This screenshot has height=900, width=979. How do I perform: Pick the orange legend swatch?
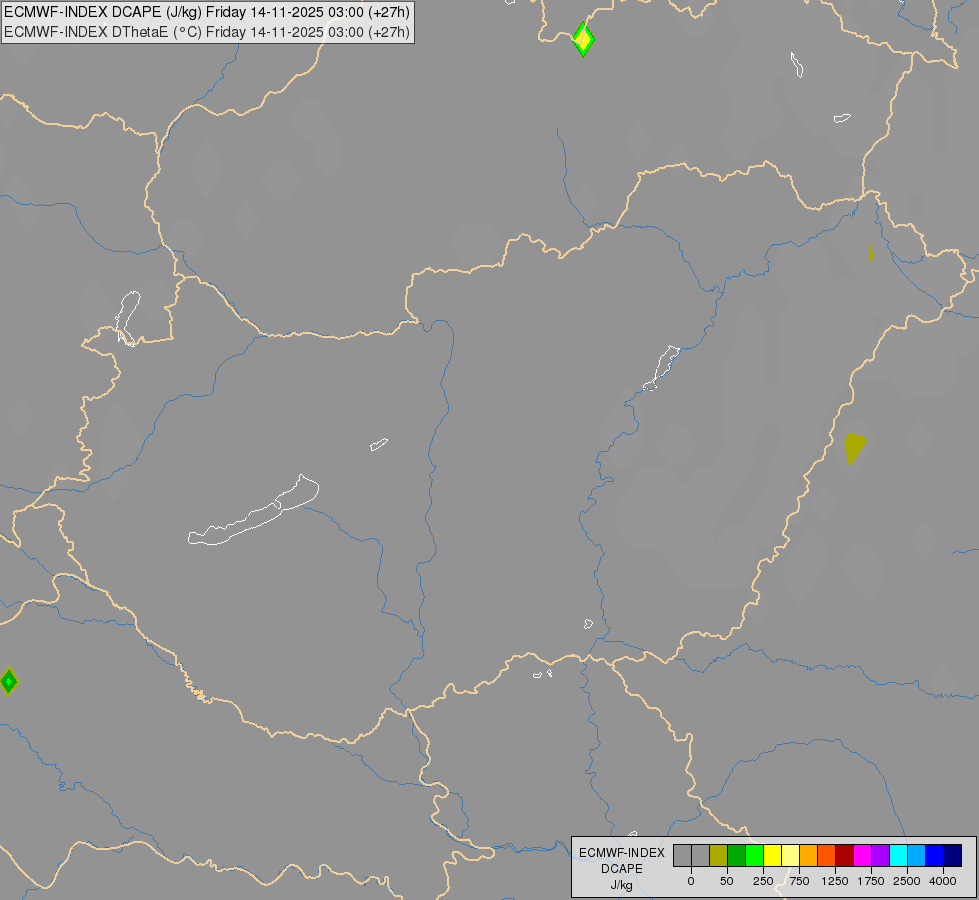(x=809, y=855)
